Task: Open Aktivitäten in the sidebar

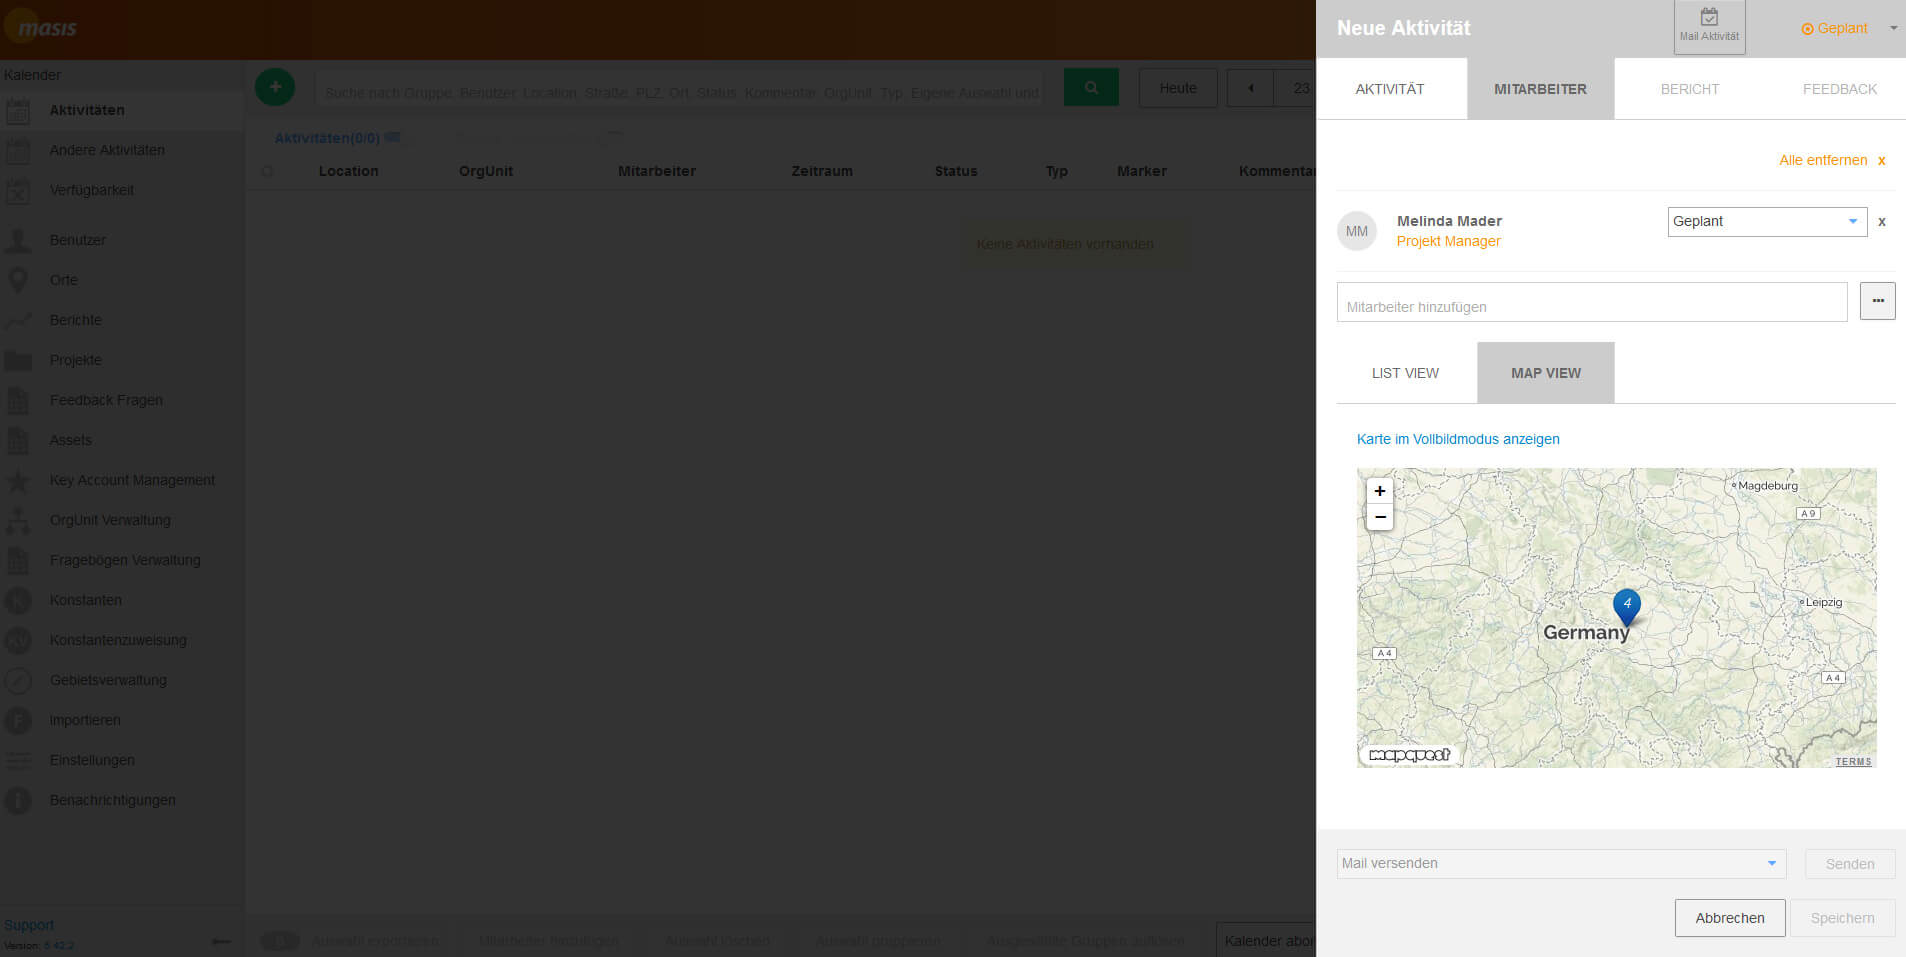Action: pos(122,110)
